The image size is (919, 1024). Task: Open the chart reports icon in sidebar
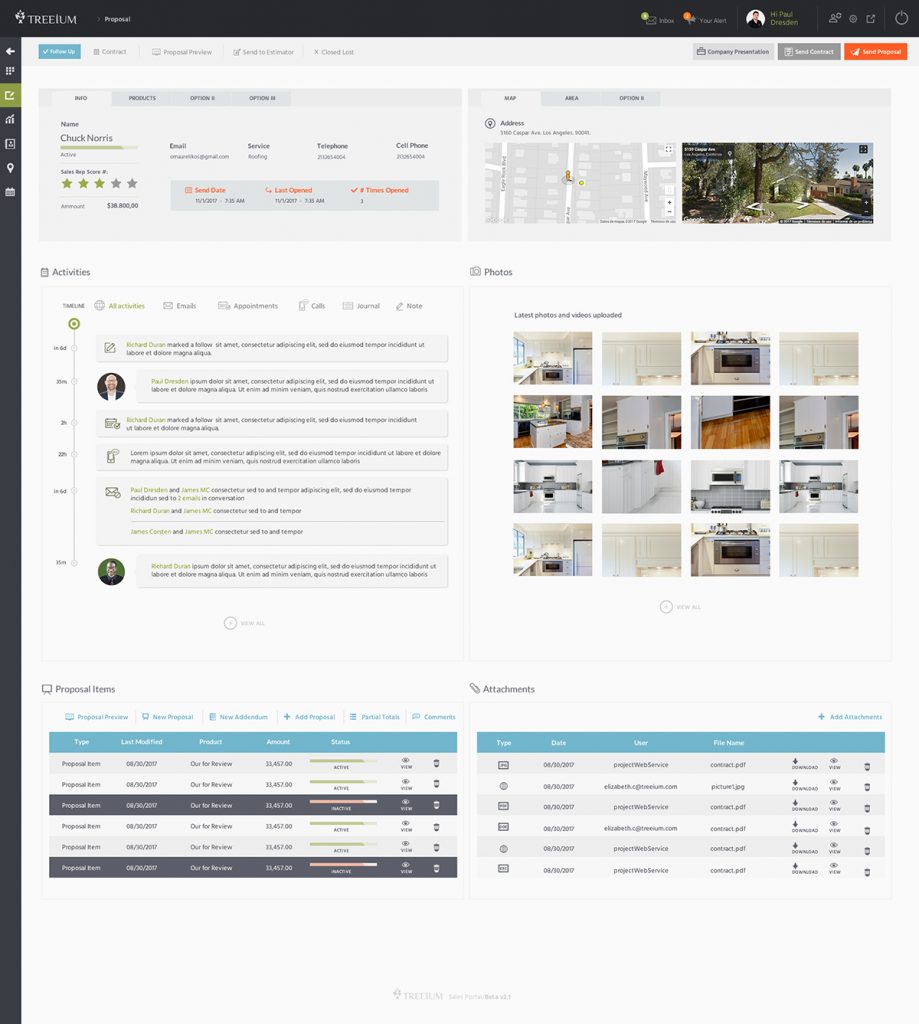click(x=10, y=120)
